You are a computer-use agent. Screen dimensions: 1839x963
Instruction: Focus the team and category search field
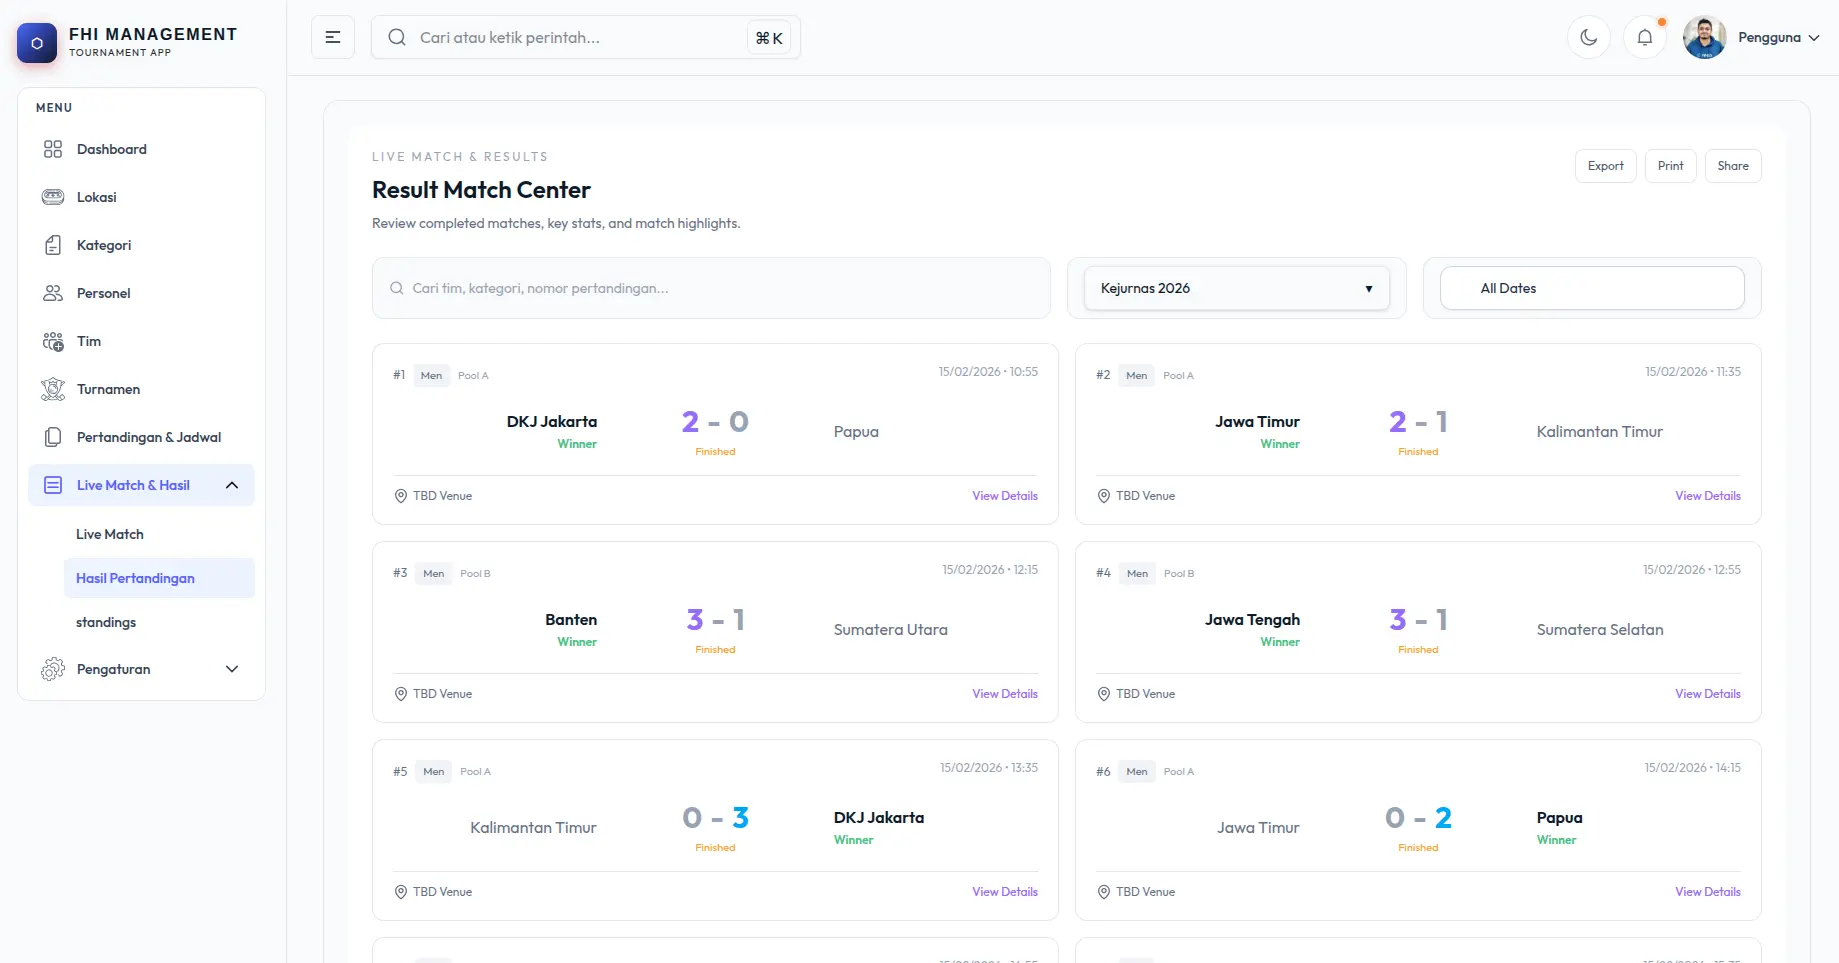(x=711, y=288)
